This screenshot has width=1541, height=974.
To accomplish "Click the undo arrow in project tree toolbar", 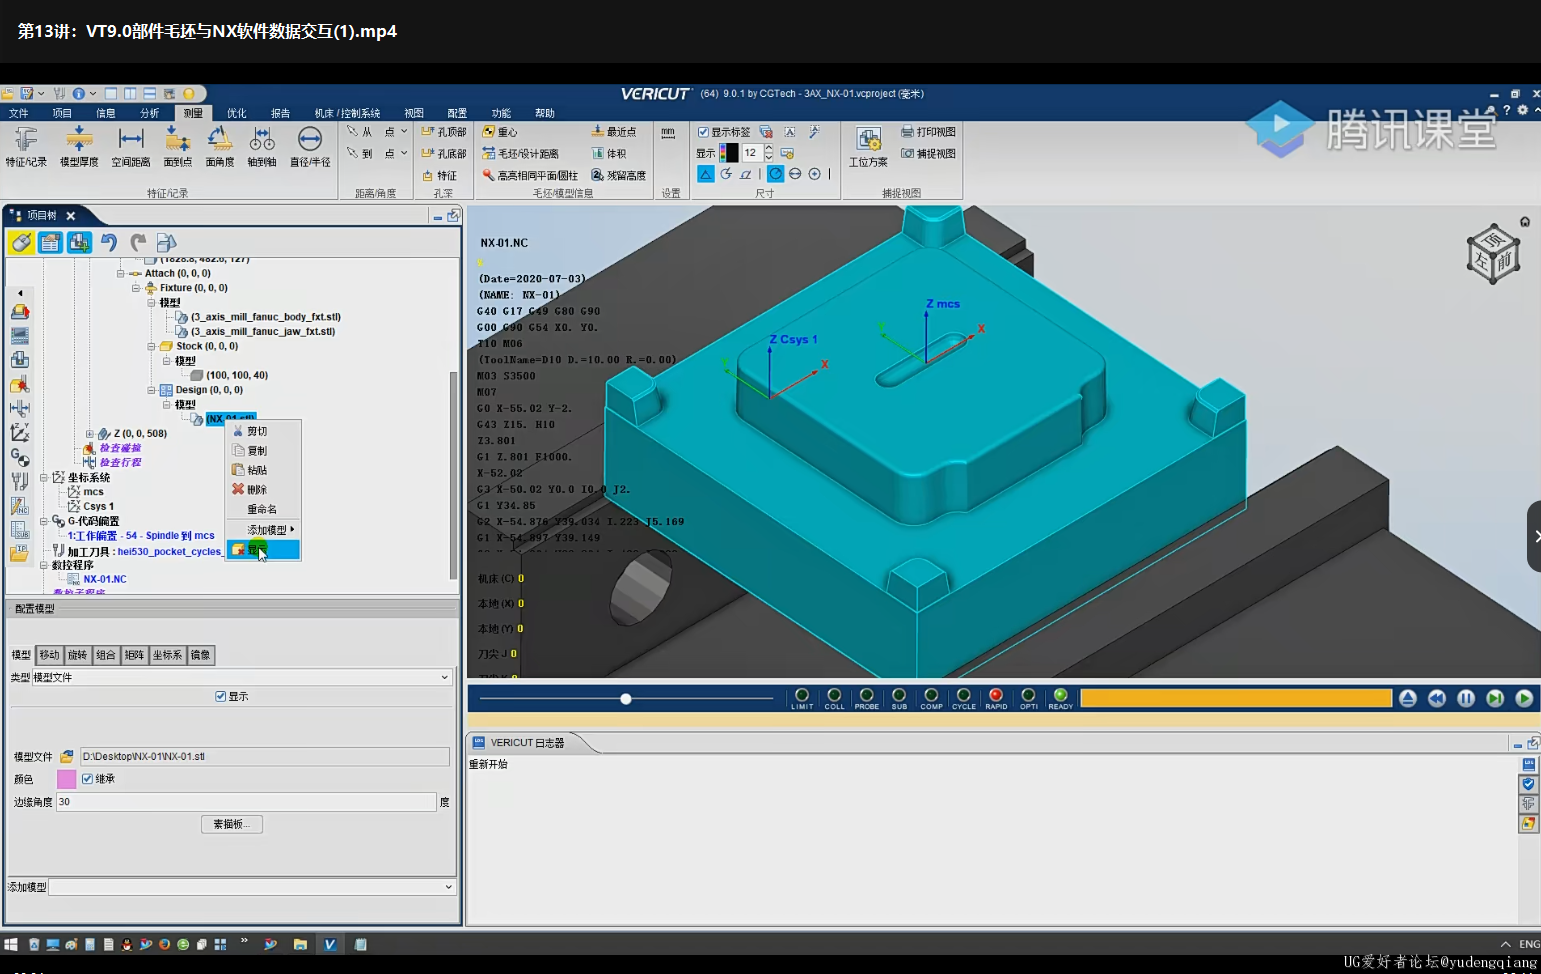I will click(109, 242).
